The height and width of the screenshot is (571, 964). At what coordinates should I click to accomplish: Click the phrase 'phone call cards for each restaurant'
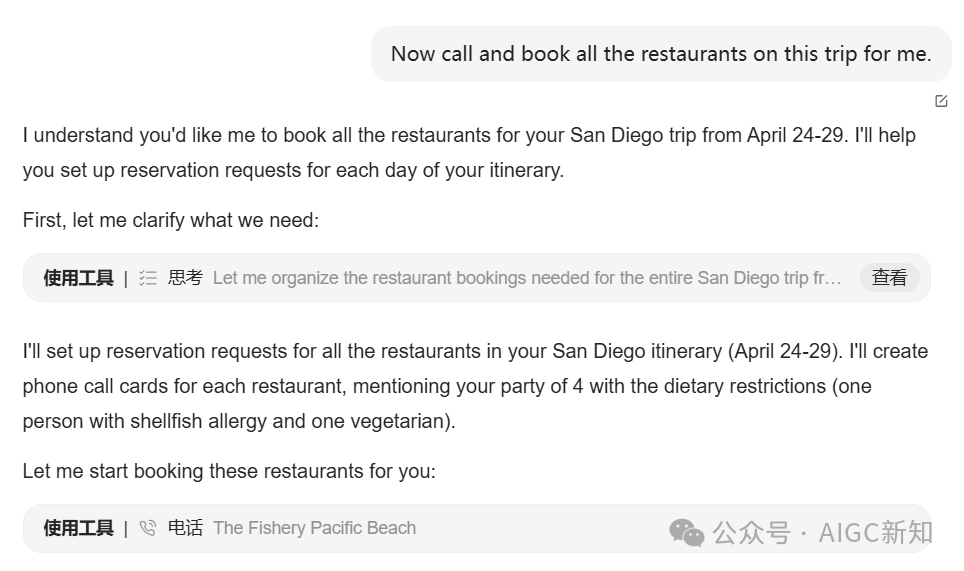(x=185, y=387)
